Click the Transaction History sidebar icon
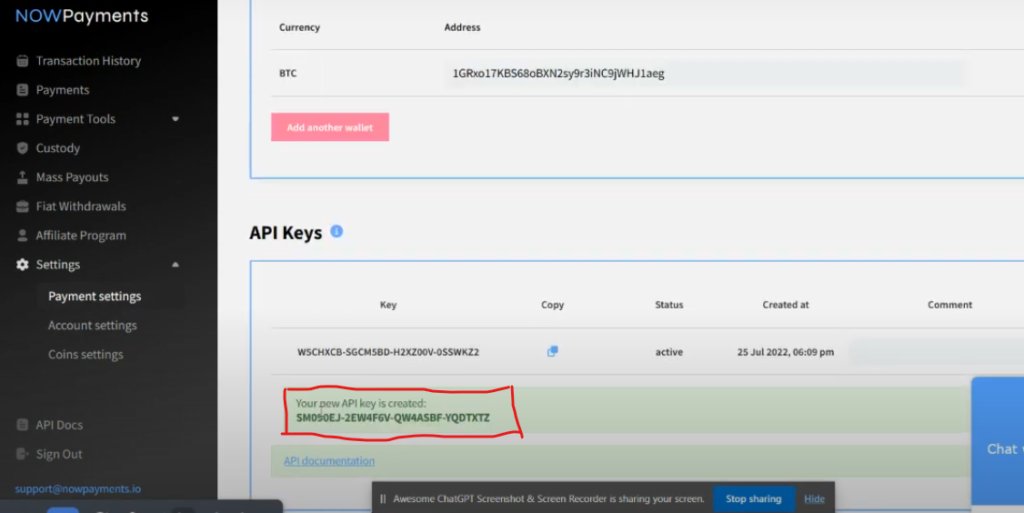 tap(22, 61)
